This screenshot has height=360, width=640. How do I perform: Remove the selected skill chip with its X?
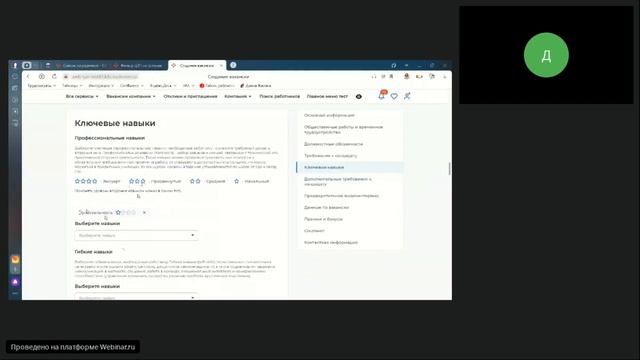pos(144,213)
